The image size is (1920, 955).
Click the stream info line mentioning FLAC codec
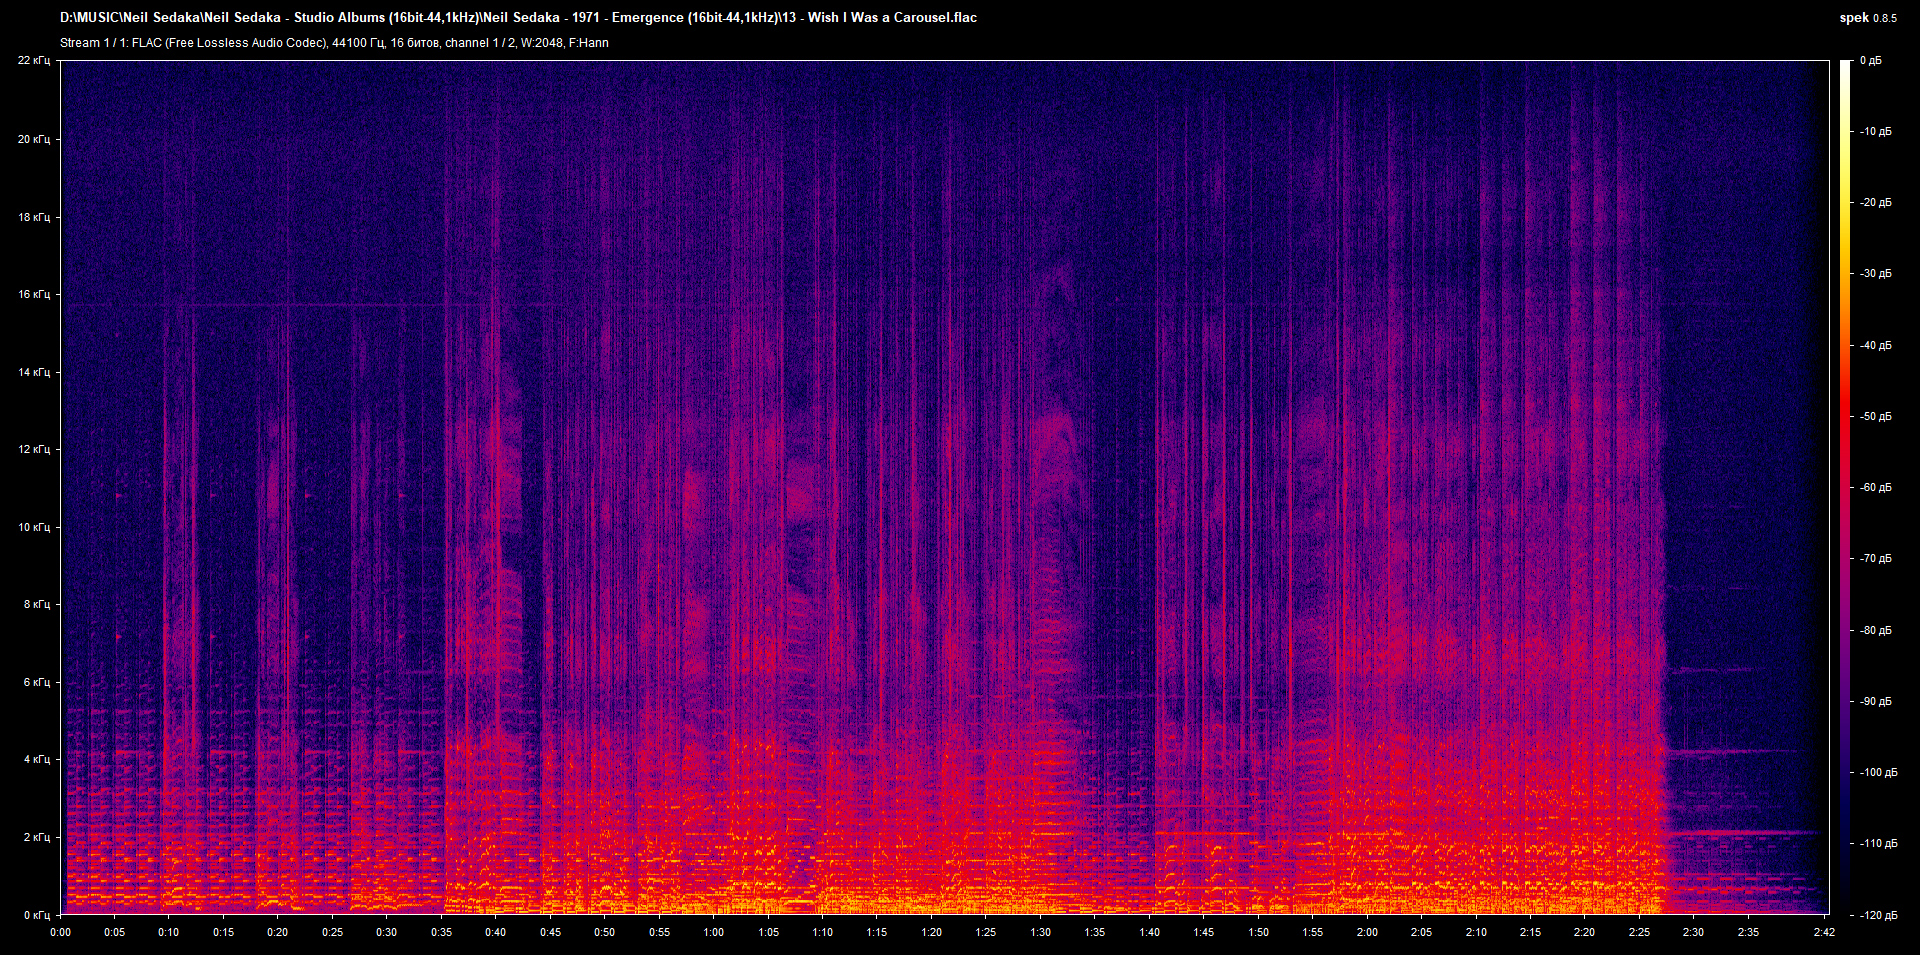(334, 43)
